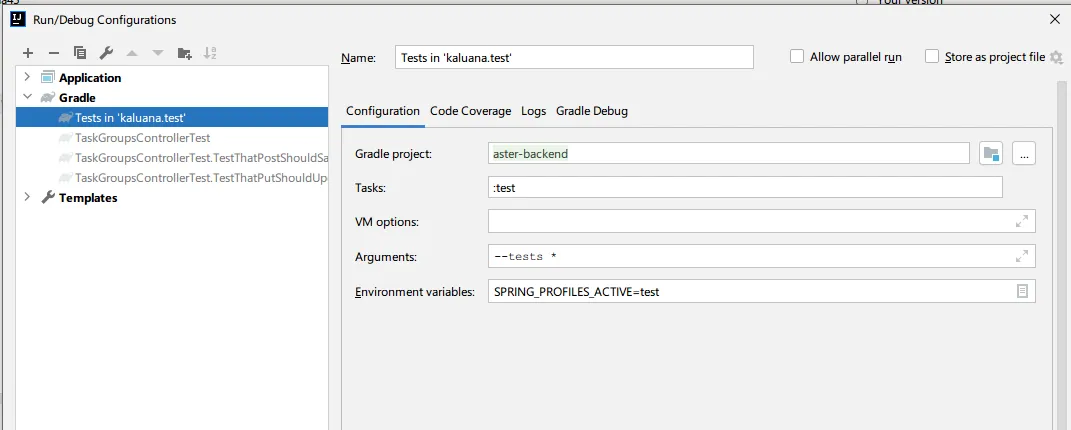Click the store as project file gear icon
The width and height of the screenshot is (1071, 430).
pyautogui.click(x=1056, y=58)
